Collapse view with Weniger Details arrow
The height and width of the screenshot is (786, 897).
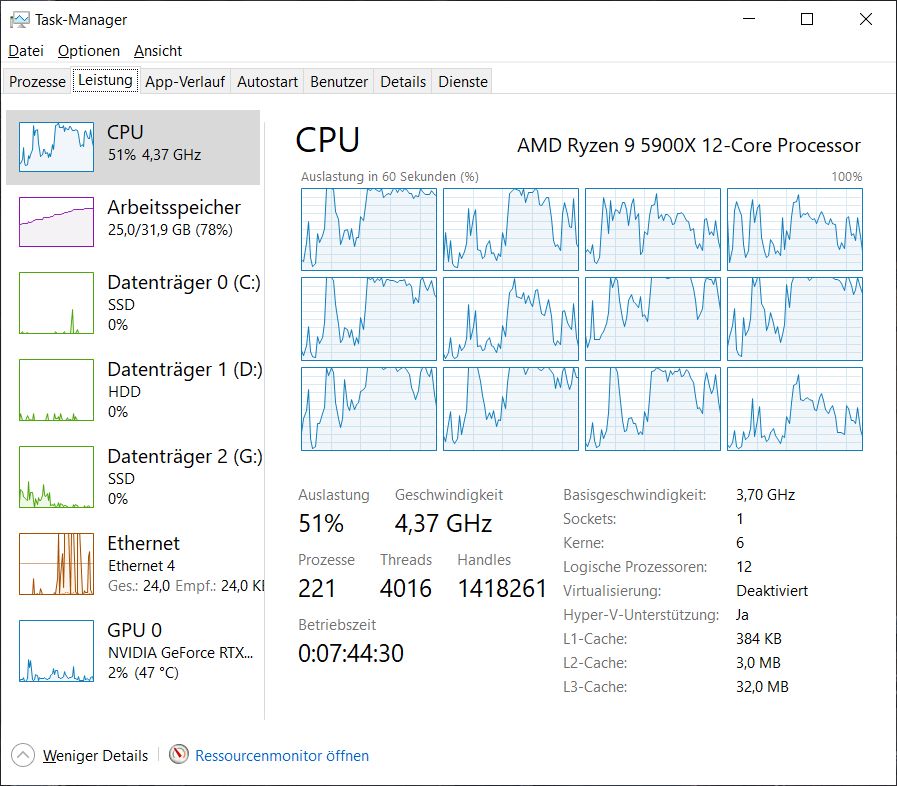point(24,755)
